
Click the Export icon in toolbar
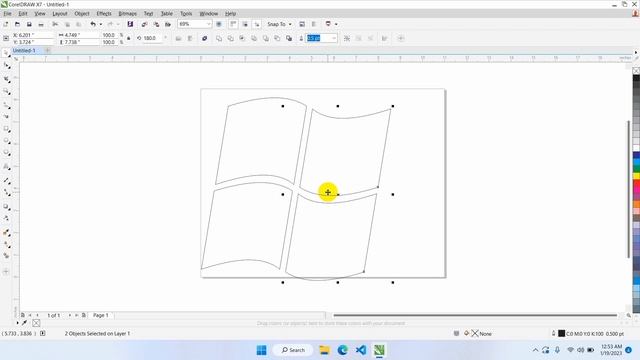click(156, 24)
